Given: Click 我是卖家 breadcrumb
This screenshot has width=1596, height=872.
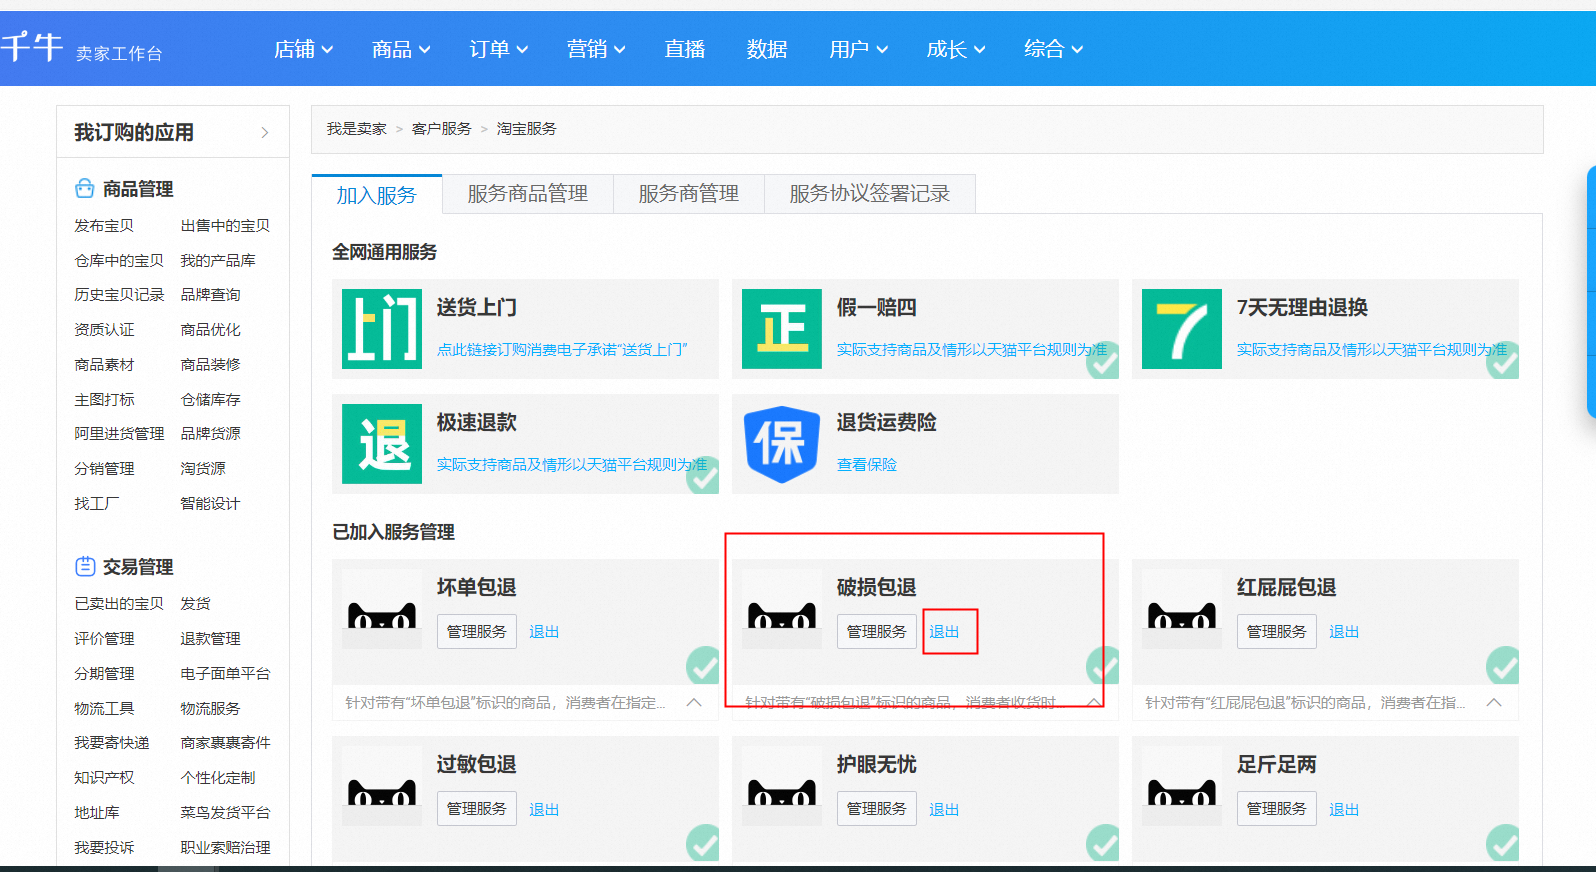Looking at the screenshot, I should (357, 129).
